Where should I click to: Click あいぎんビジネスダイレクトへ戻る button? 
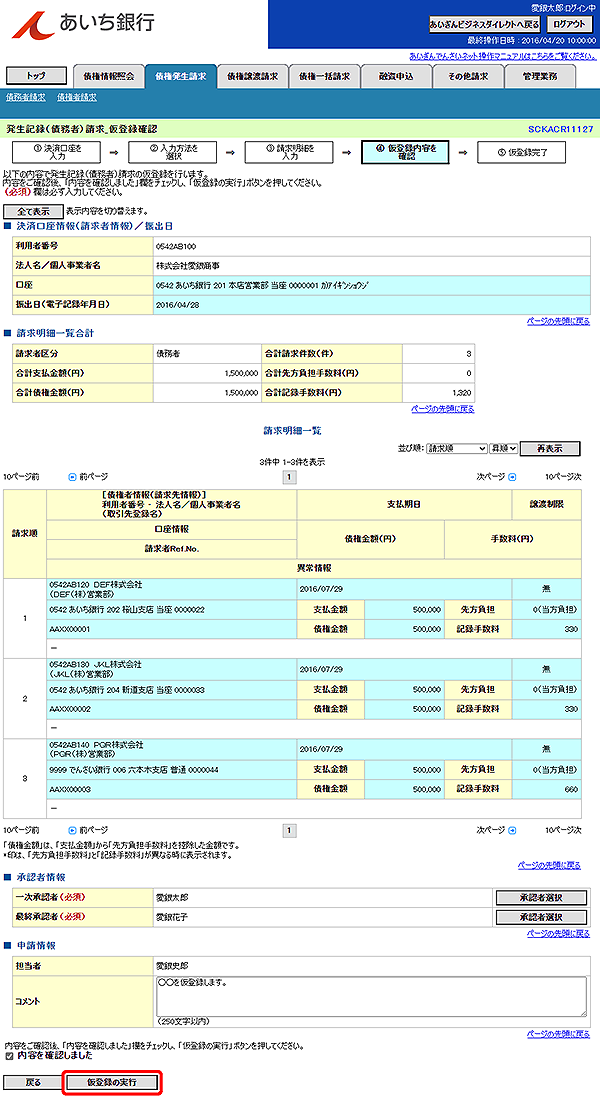click(x=484, y=25)
